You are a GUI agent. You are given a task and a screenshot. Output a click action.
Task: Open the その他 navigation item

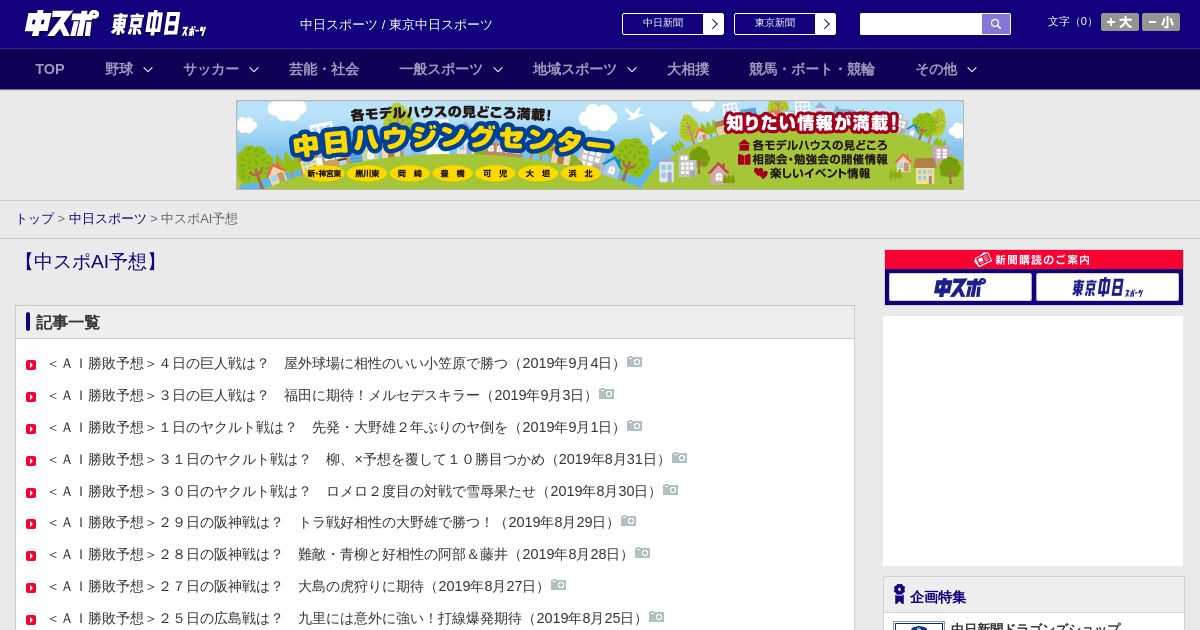coord(936,69)
